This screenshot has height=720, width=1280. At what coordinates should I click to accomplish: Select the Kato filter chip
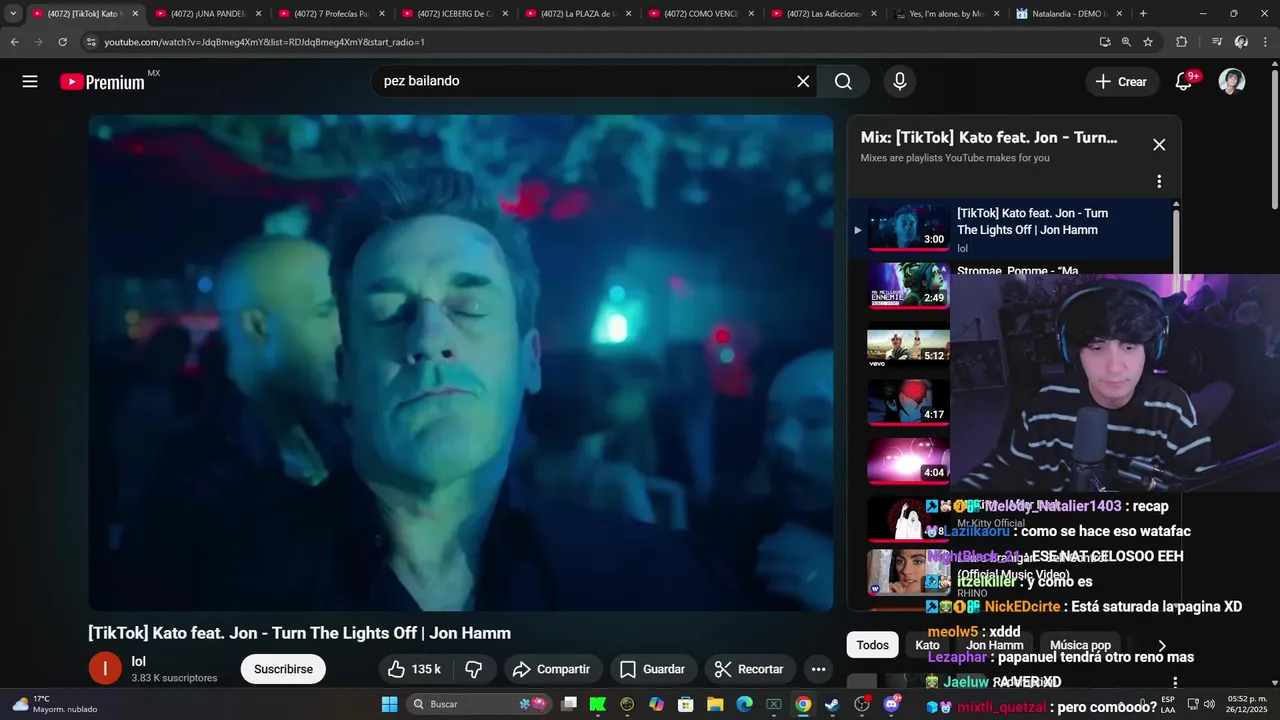[927, 645]
